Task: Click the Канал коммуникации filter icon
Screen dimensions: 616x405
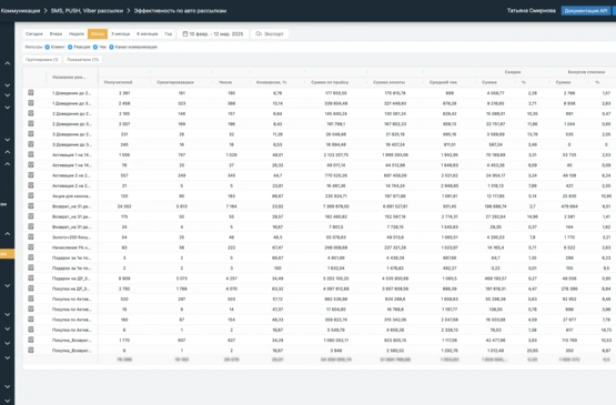Action: point(111,46)
